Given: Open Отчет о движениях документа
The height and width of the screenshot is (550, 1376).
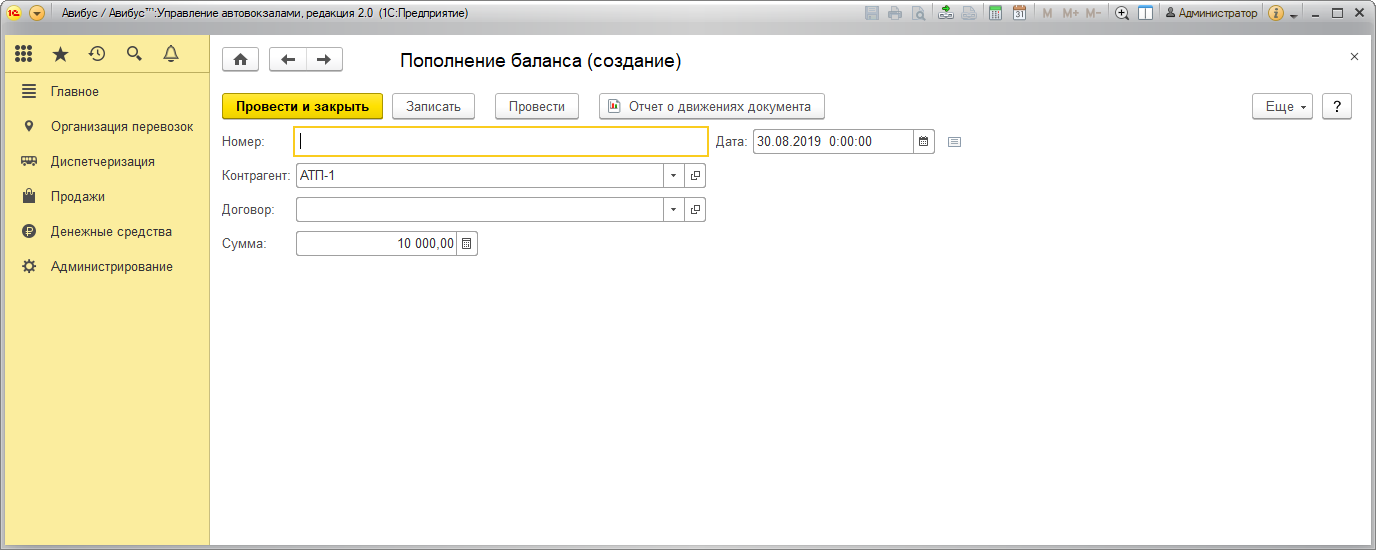Looking at the screenshot, I should coord(711,107).
